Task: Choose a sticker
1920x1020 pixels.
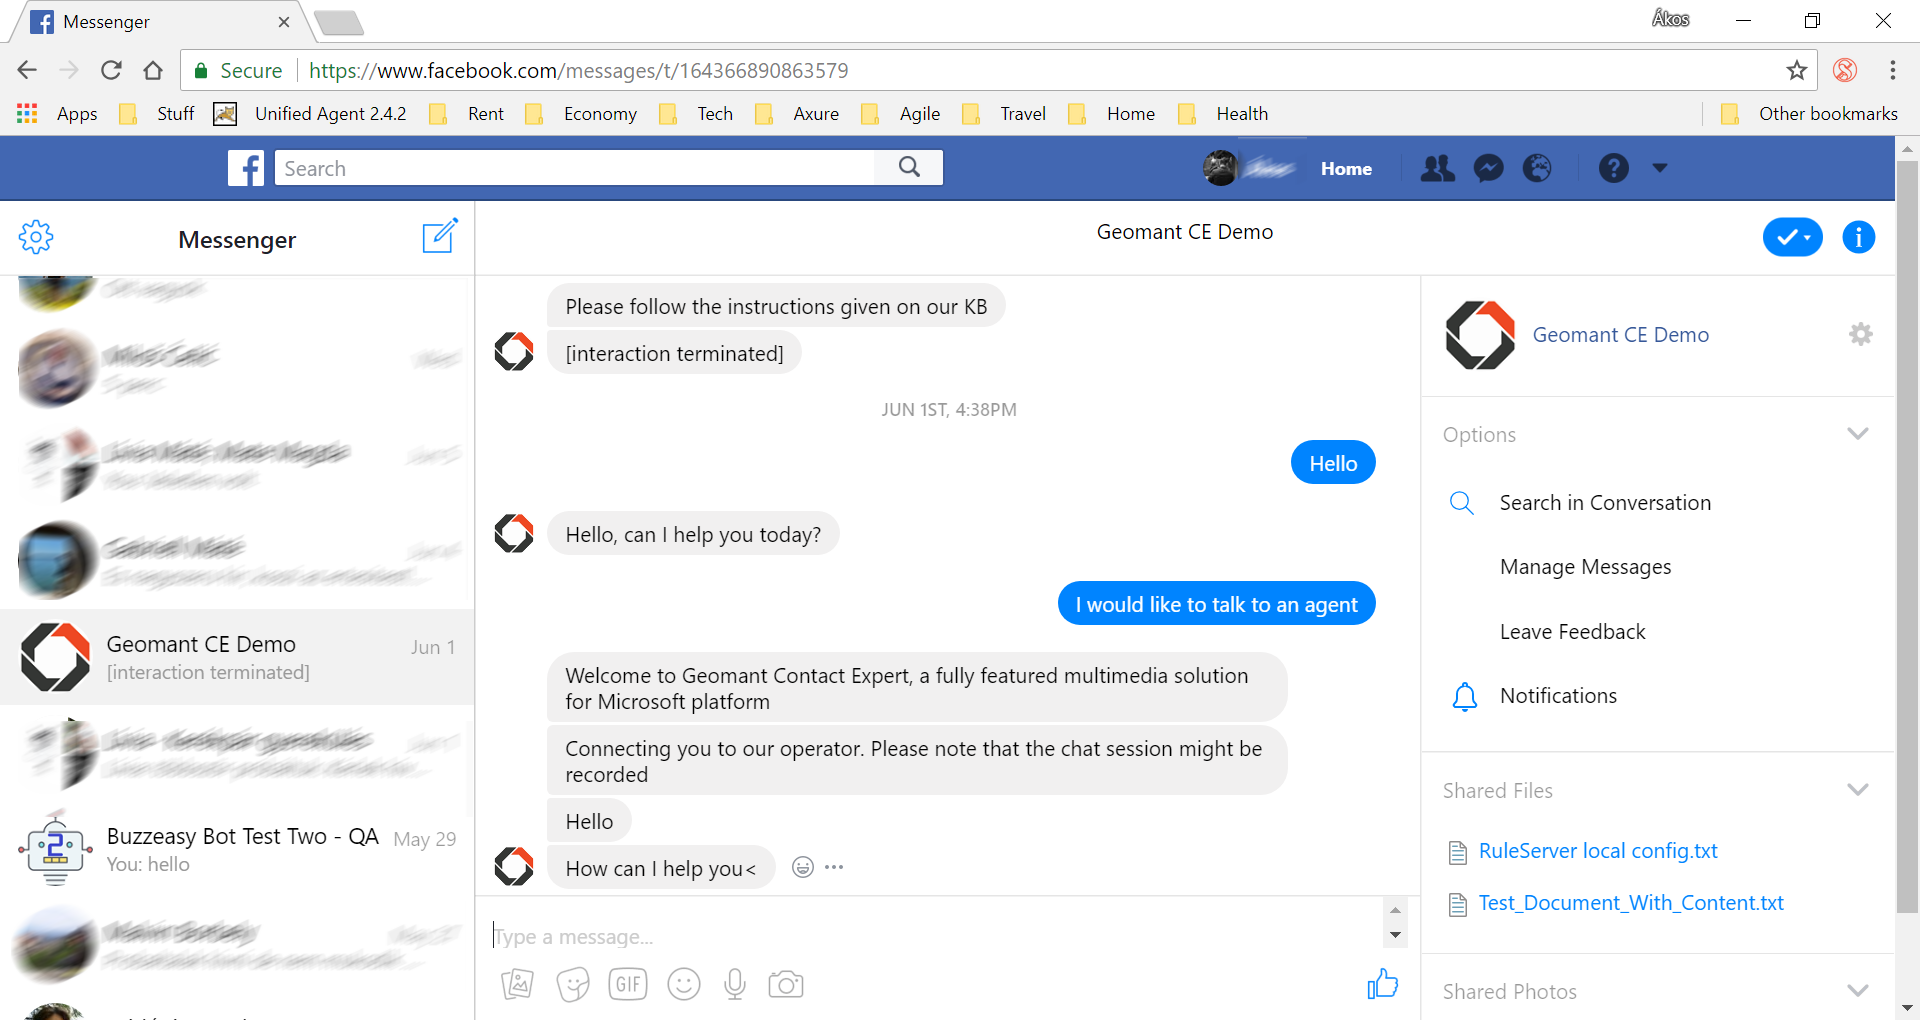Action: point(573,984)
